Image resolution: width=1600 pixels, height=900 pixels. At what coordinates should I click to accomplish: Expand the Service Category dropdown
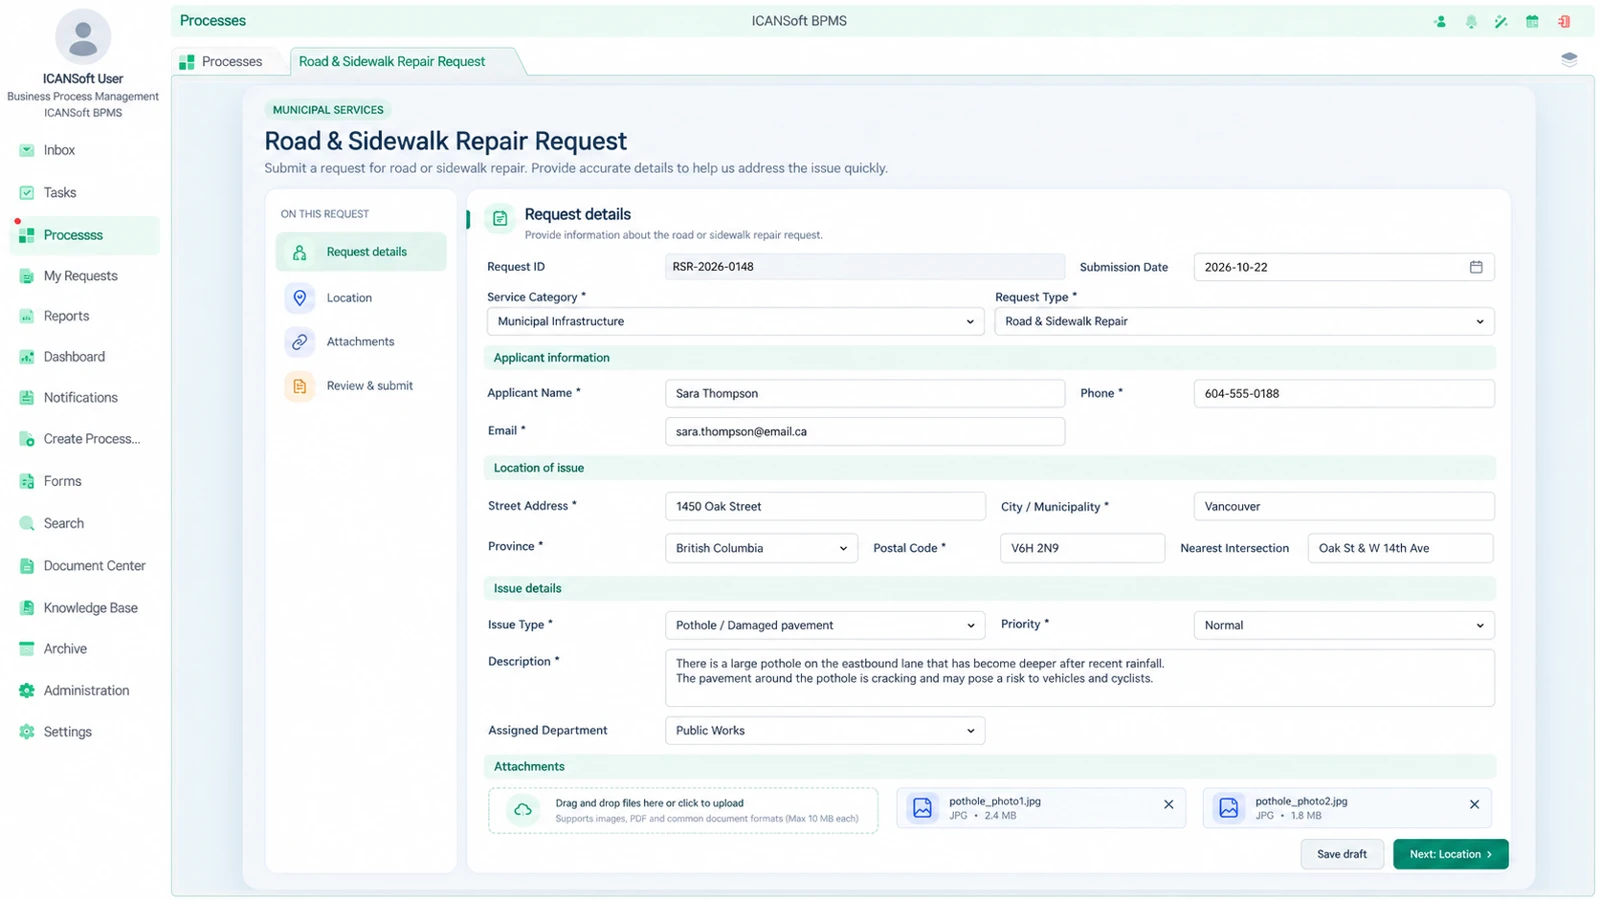pyautogui.click(x=735, y=321)
